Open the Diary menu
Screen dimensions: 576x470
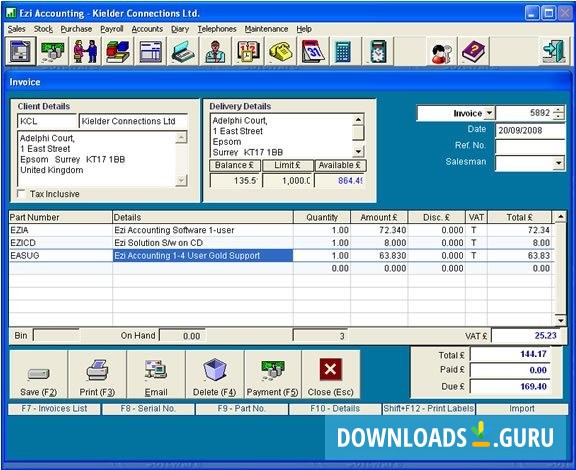click(x=180, y=29)
